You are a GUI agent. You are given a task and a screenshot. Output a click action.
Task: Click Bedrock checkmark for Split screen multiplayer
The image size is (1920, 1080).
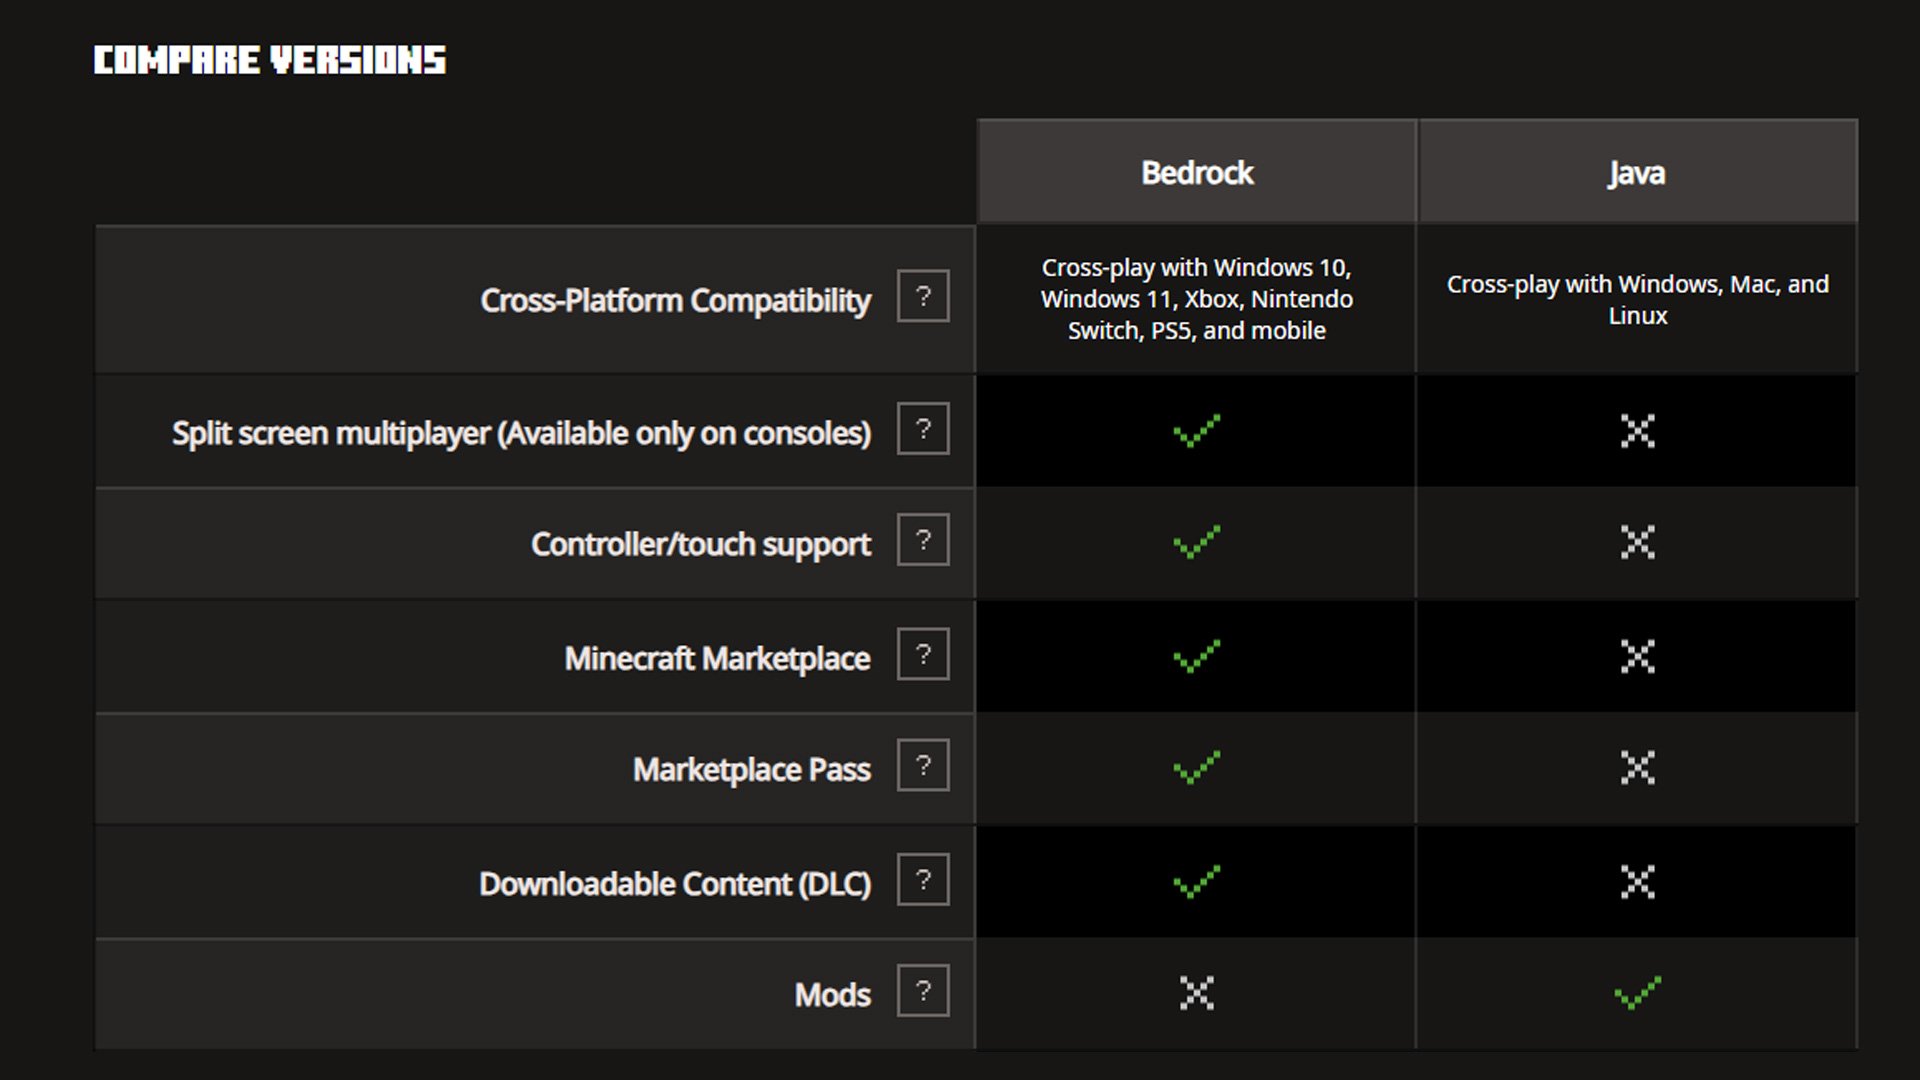click(x=1196, y=431)
